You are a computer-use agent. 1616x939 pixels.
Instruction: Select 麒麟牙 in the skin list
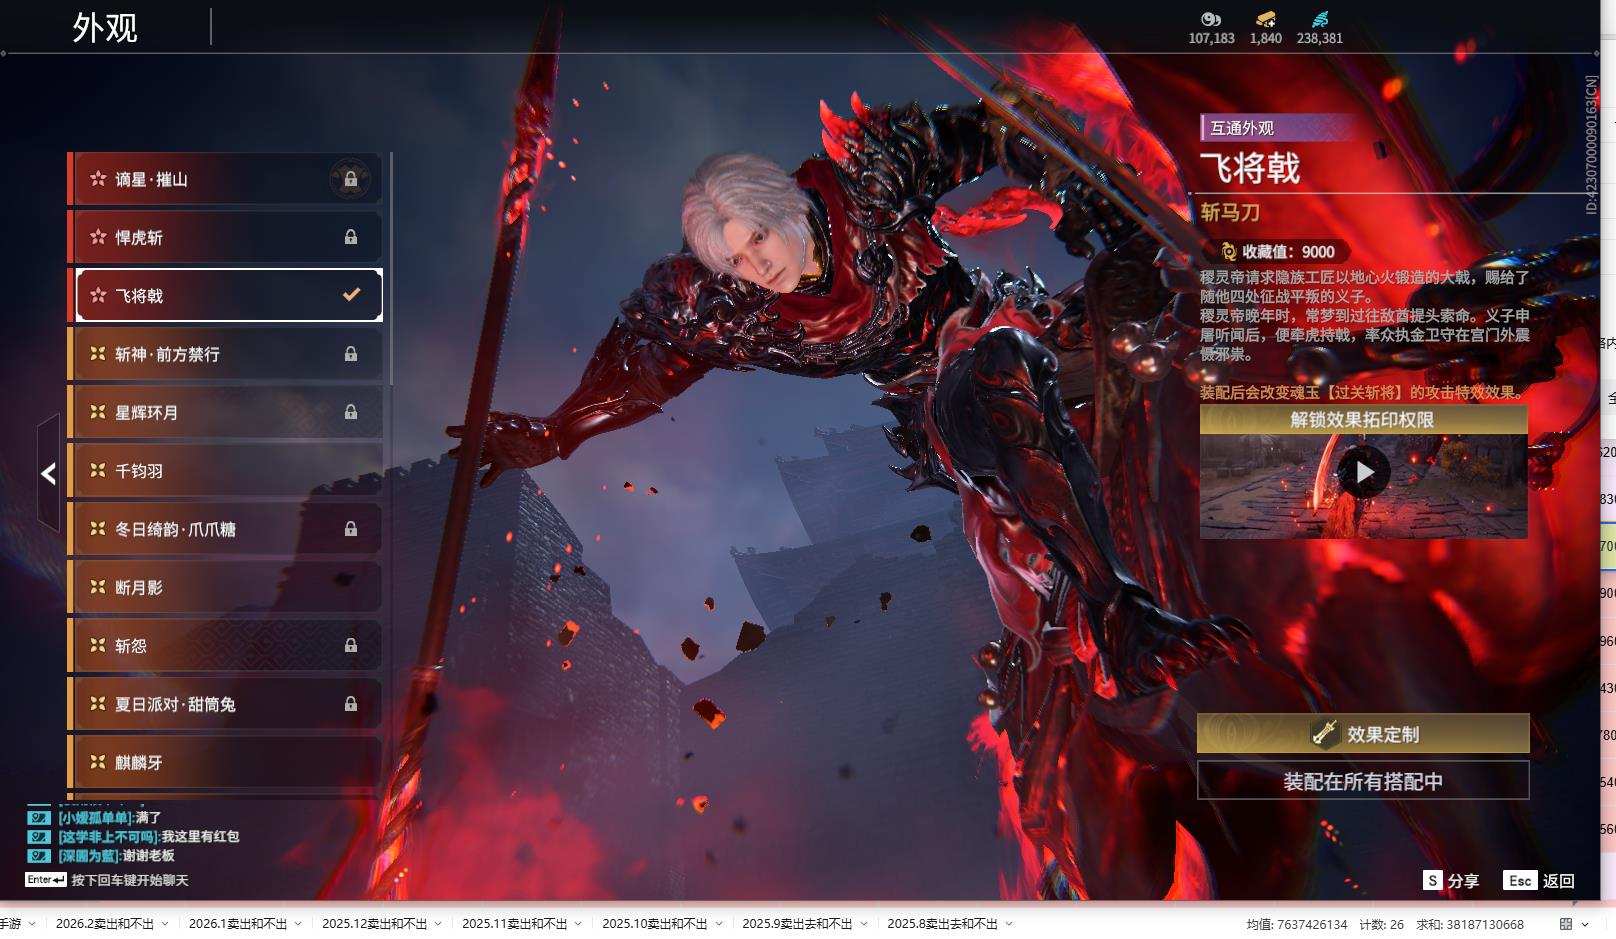225,763
